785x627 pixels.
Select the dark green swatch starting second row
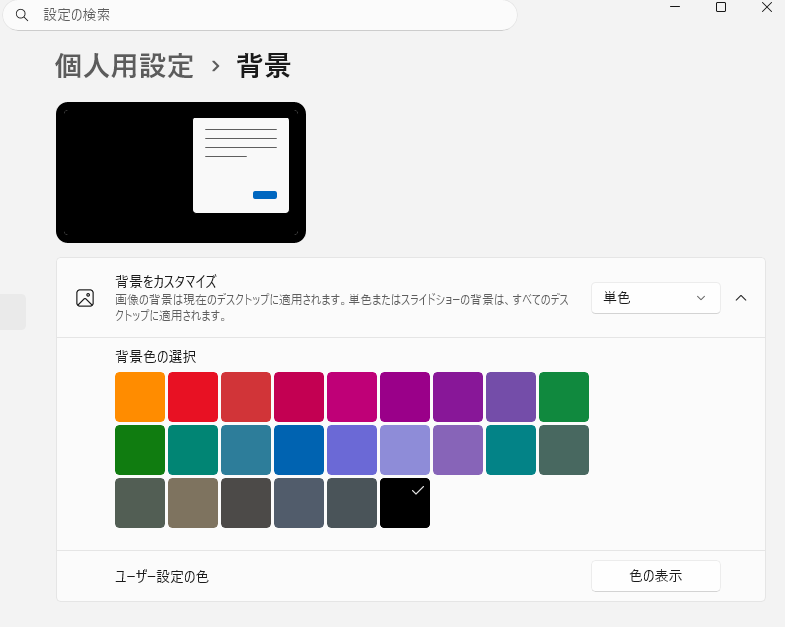[140, 450]
